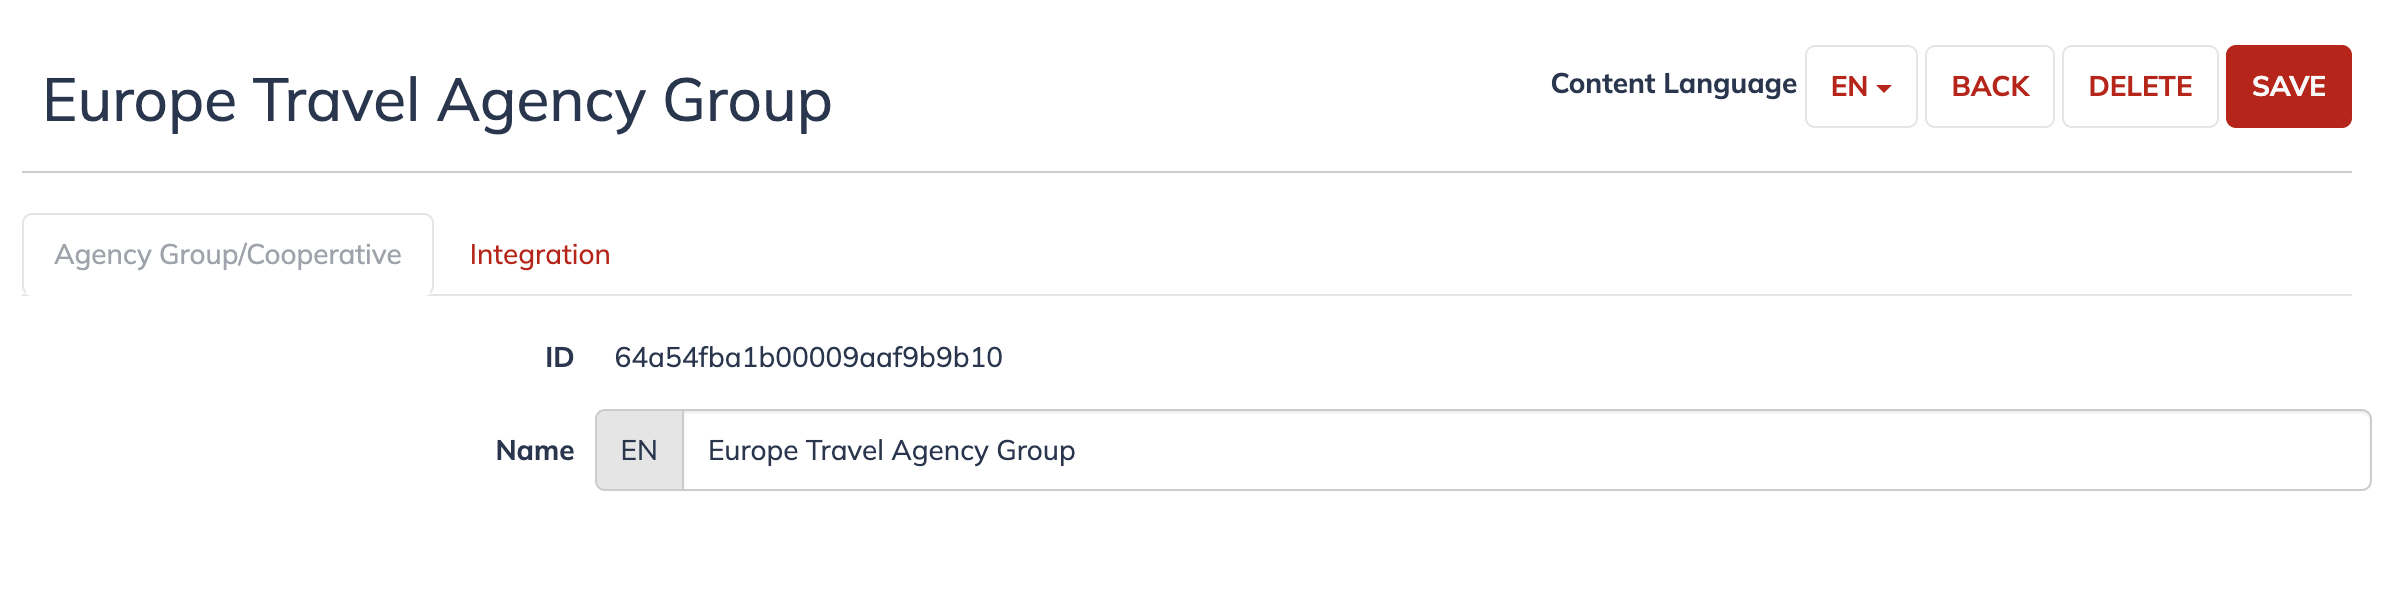Click the ID field label
The width and height of the screenshot is (2394, 592).
(559, 357)
